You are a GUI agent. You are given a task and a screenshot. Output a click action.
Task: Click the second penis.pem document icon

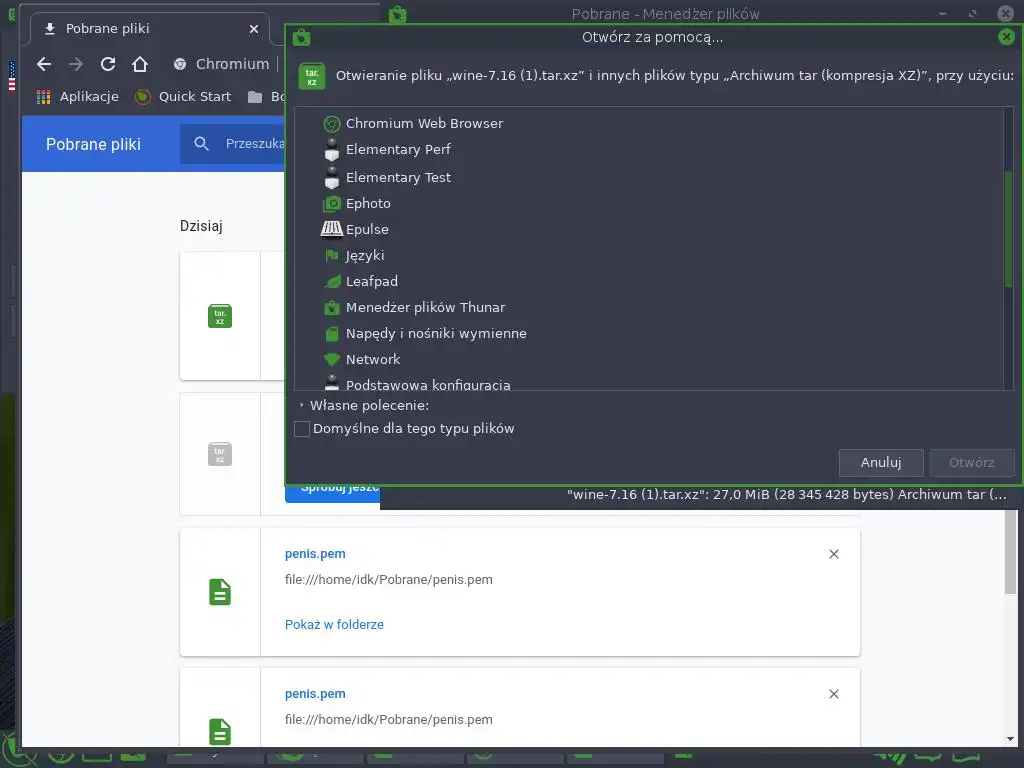[x=220, y=732]
